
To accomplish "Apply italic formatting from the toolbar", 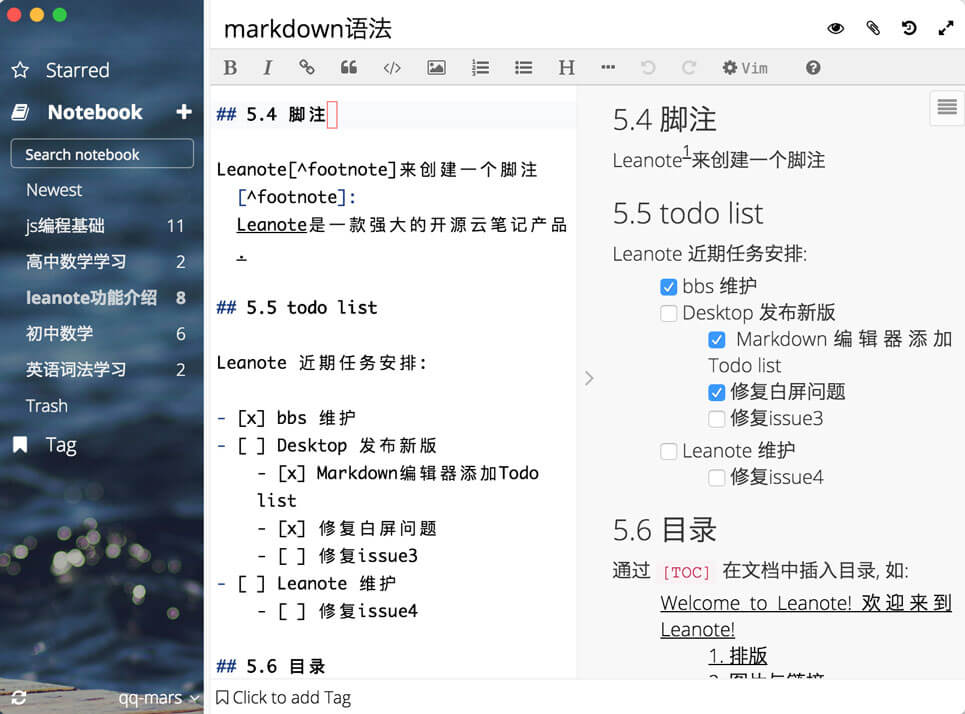I will point(267,68).
